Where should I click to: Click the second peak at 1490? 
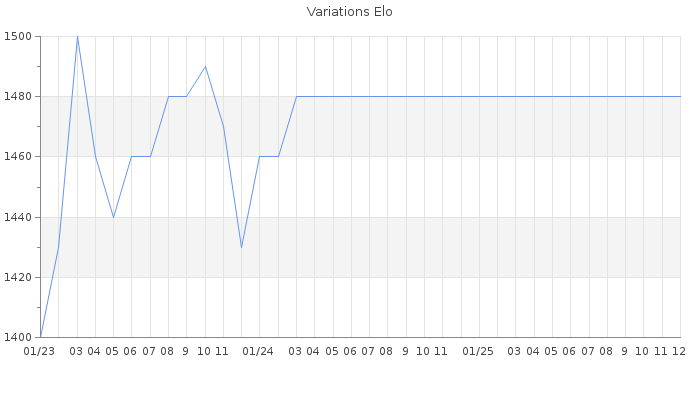point(205,67)
